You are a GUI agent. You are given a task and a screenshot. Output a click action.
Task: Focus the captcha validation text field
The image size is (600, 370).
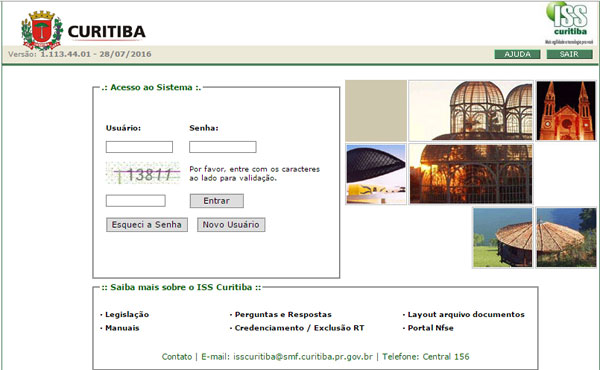pyautogui.click(x=136, y=201)
